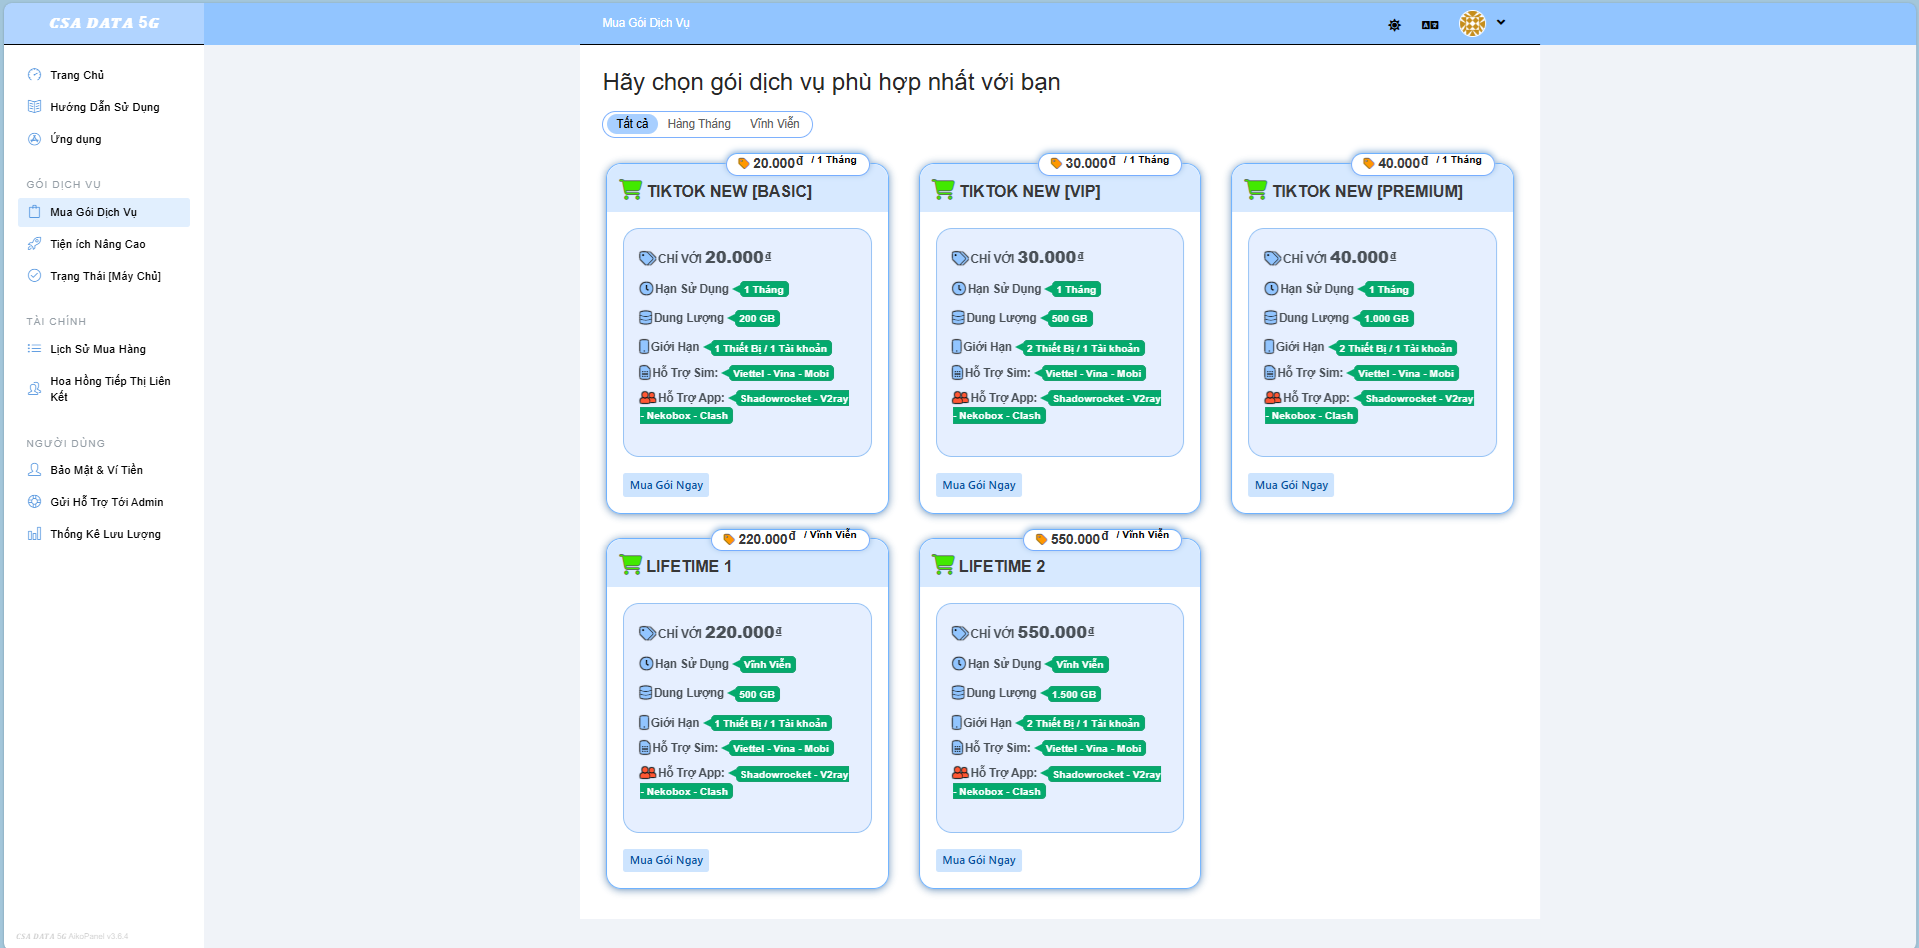Buy the LIFETIME 2 package now

[x=979, y=860]
